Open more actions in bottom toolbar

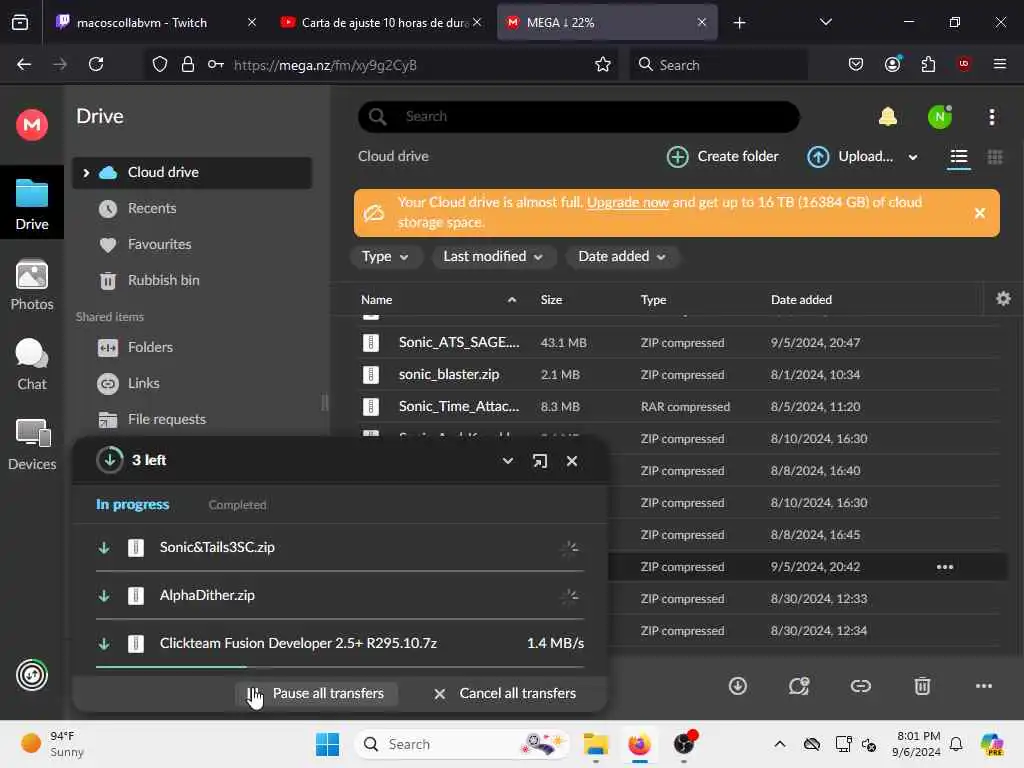point(983,686)
